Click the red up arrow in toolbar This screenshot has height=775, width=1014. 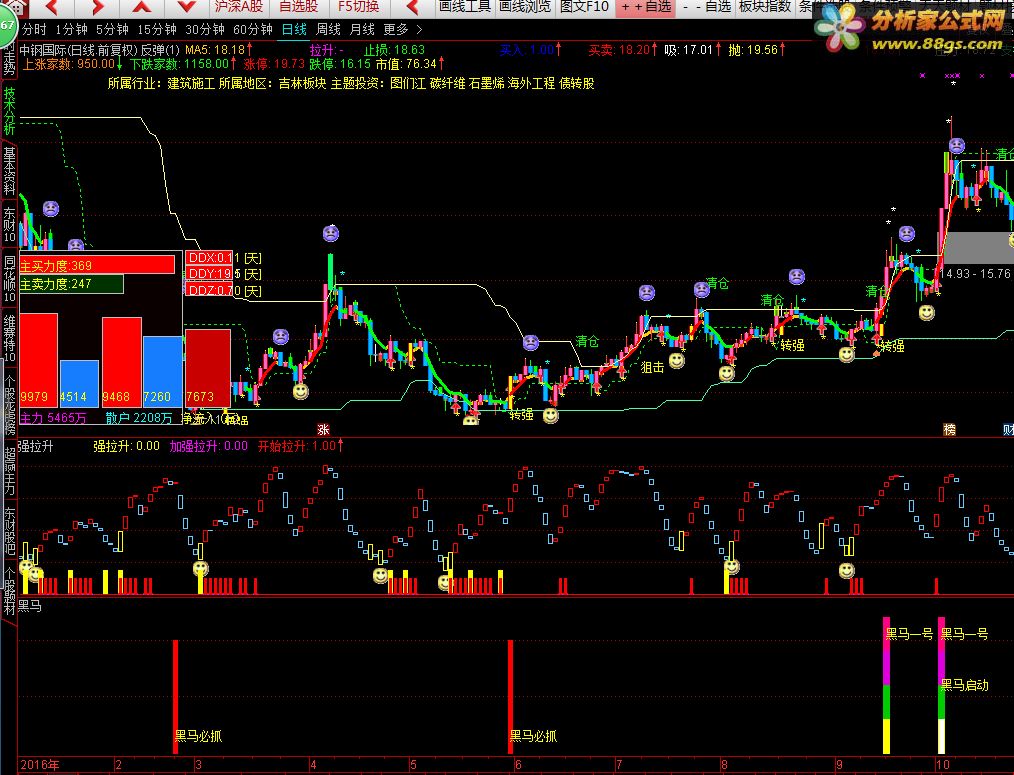[142, 8]
